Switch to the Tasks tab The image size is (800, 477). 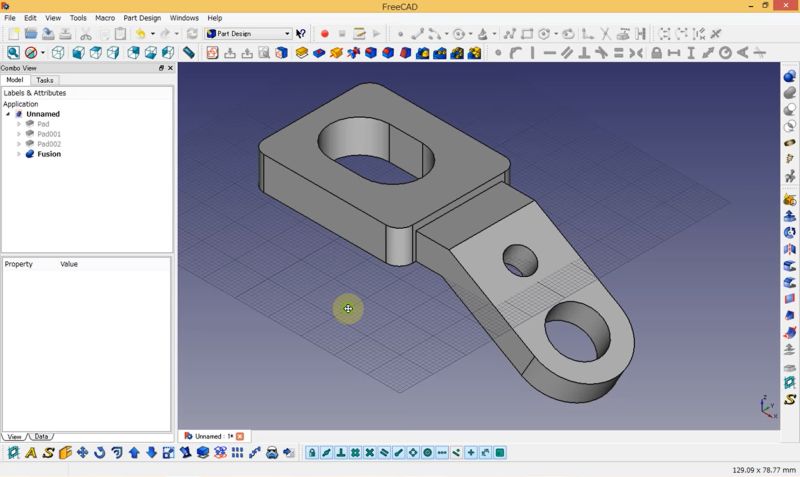(44, 80)
